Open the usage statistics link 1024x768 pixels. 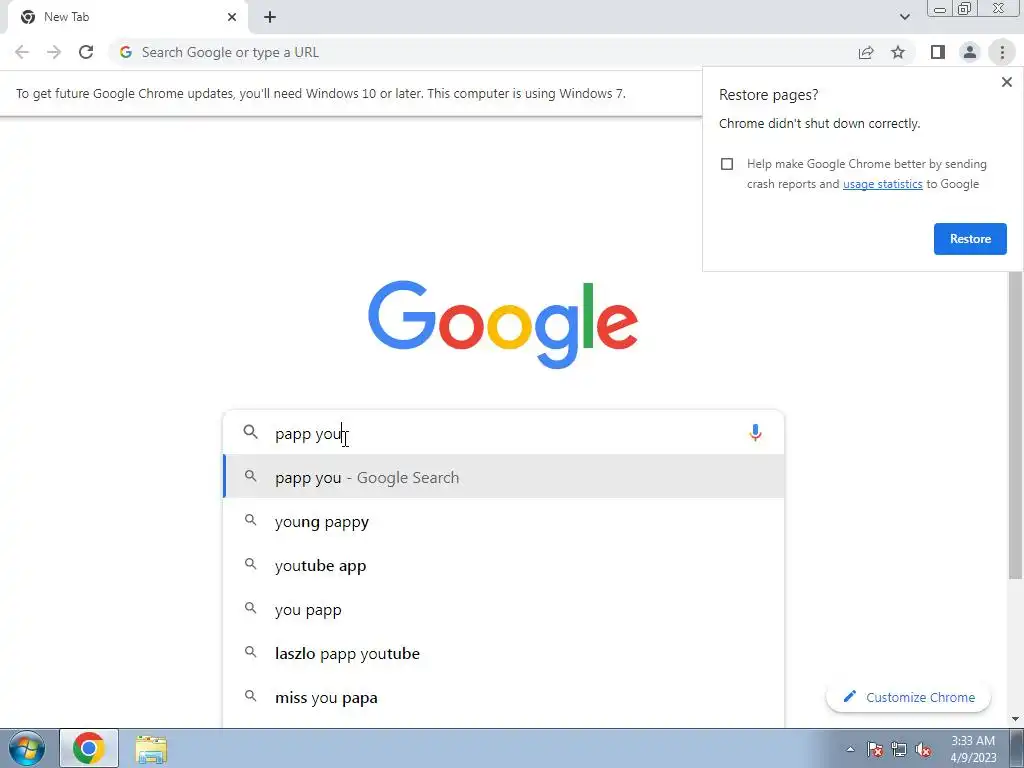(882, 184)
